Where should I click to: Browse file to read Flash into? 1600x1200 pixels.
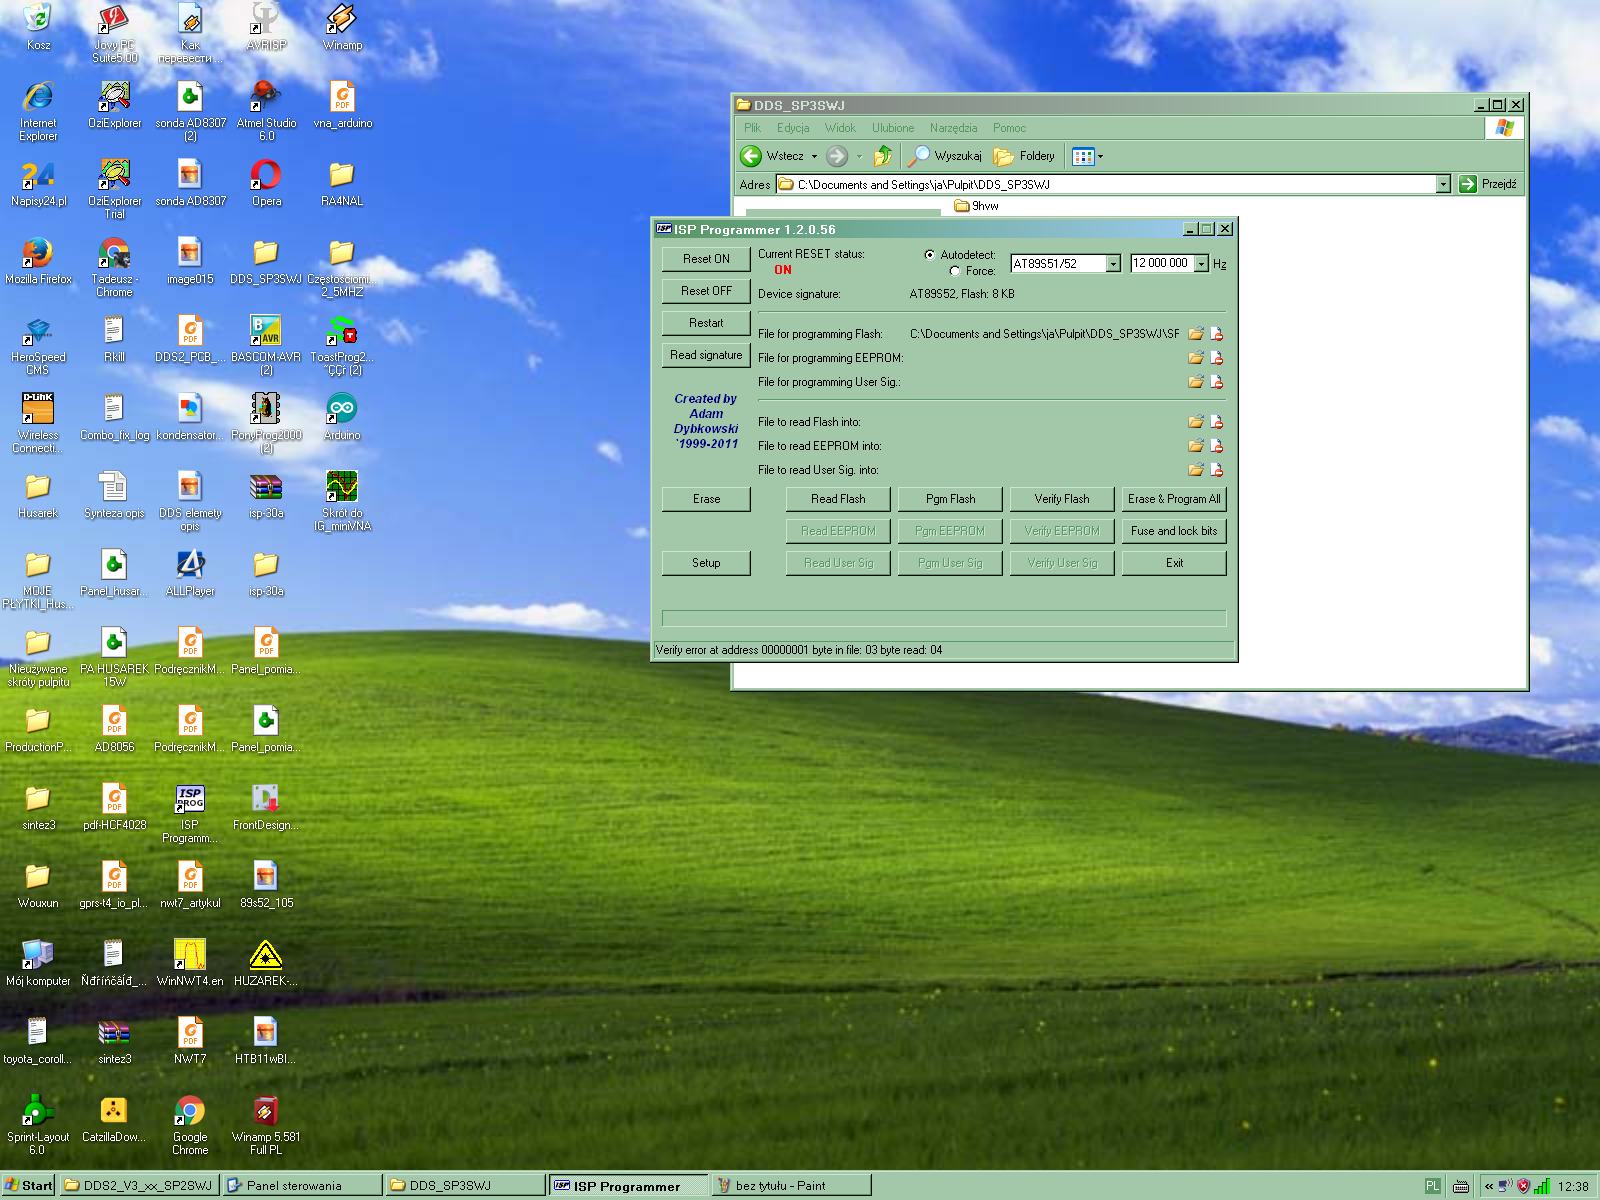(1195, 422)
